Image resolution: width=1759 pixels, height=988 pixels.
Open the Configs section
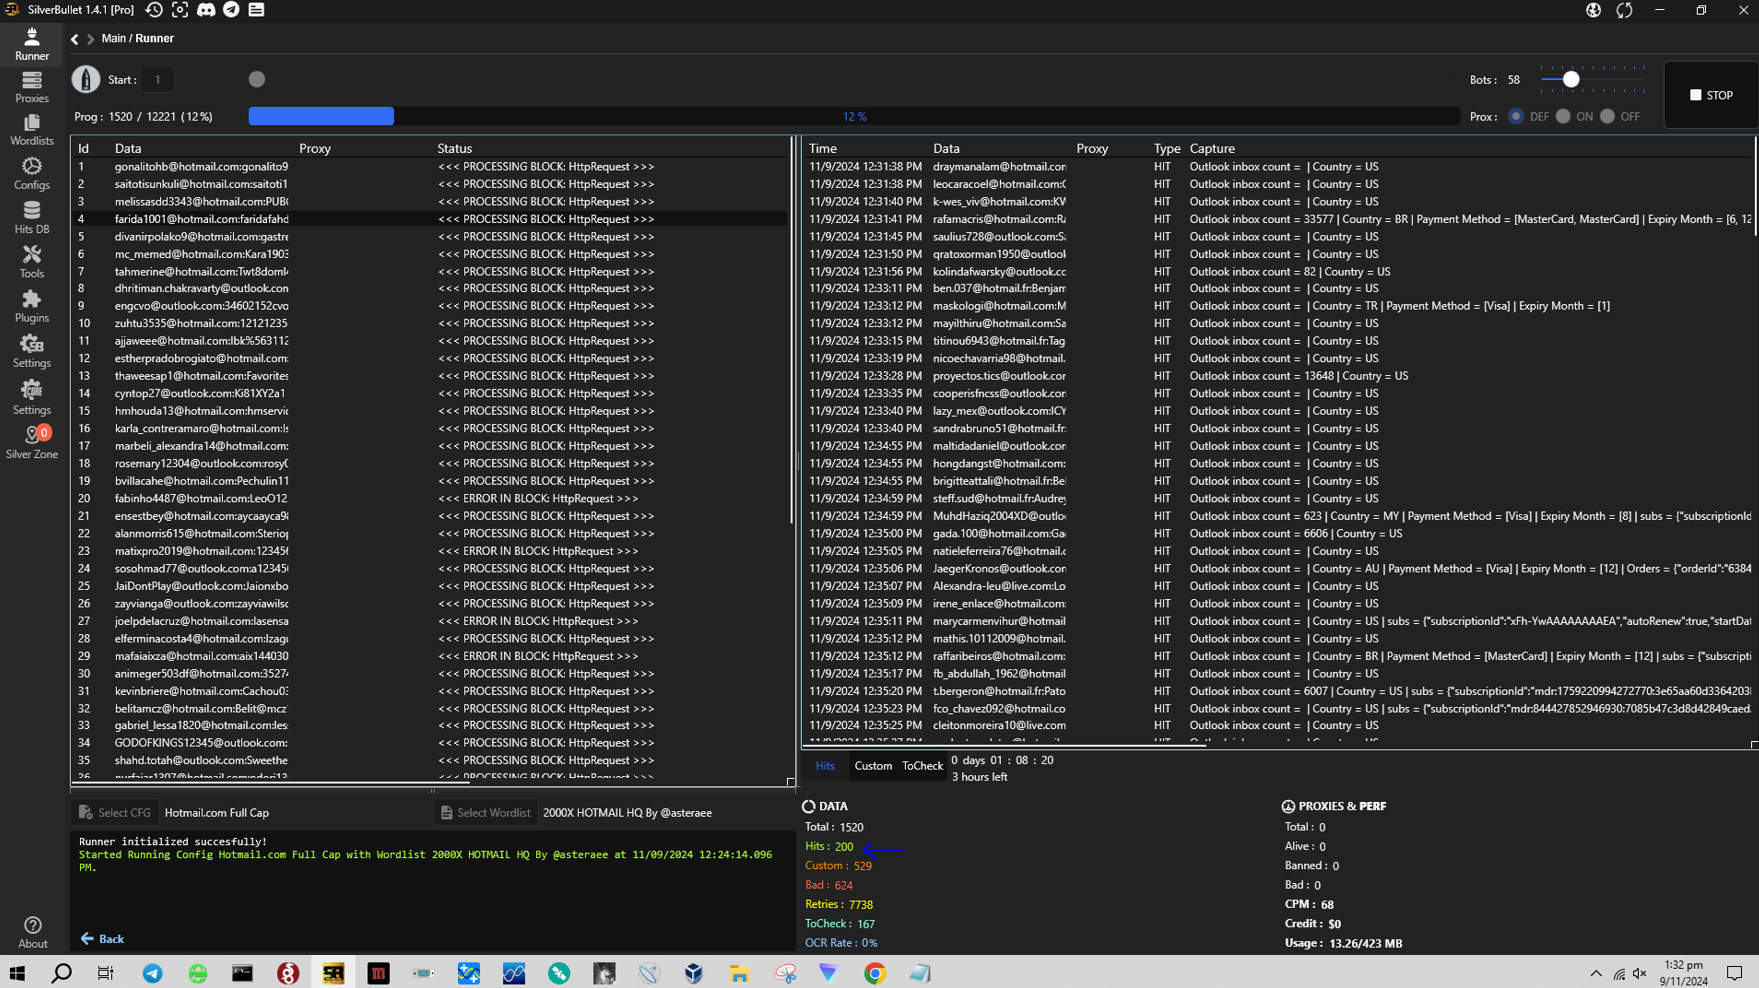click(31, 175)
